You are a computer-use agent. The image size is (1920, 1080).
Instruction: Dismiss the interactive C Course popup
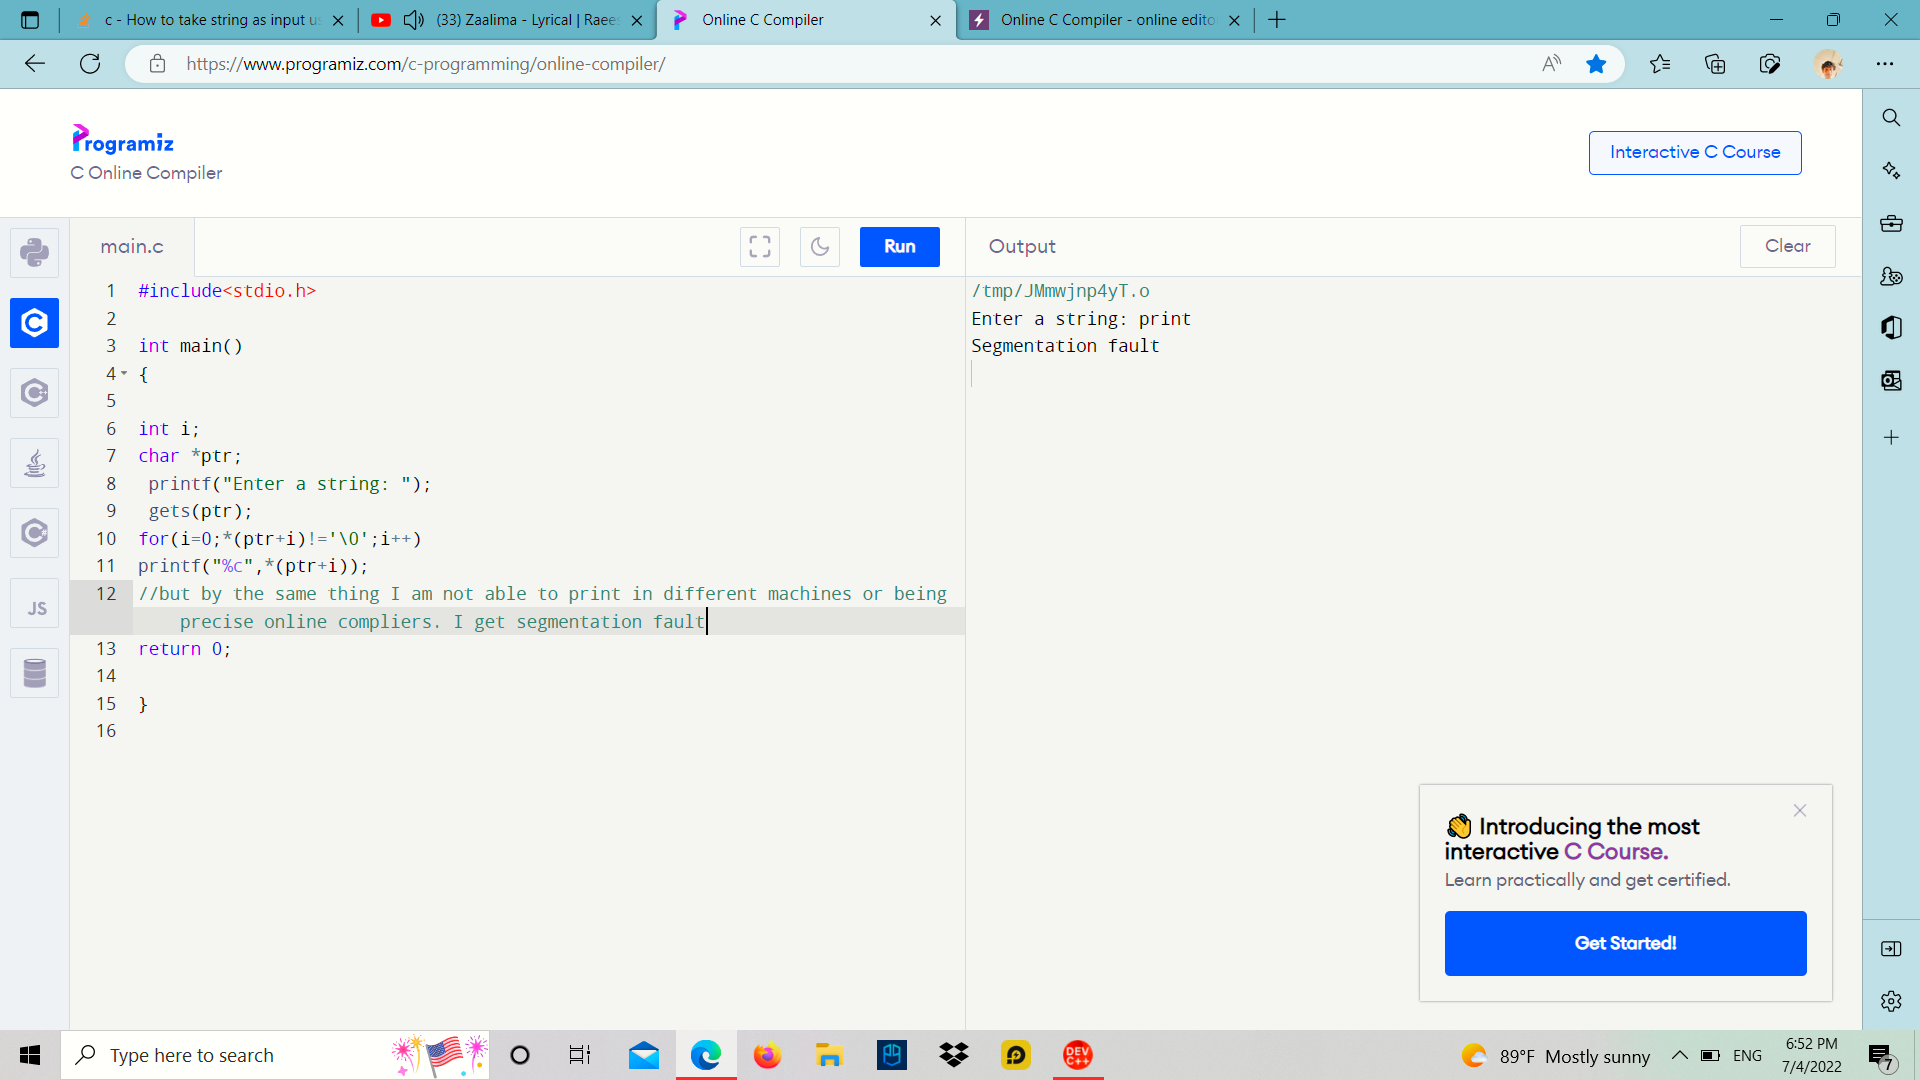(x=1801, y=808)
